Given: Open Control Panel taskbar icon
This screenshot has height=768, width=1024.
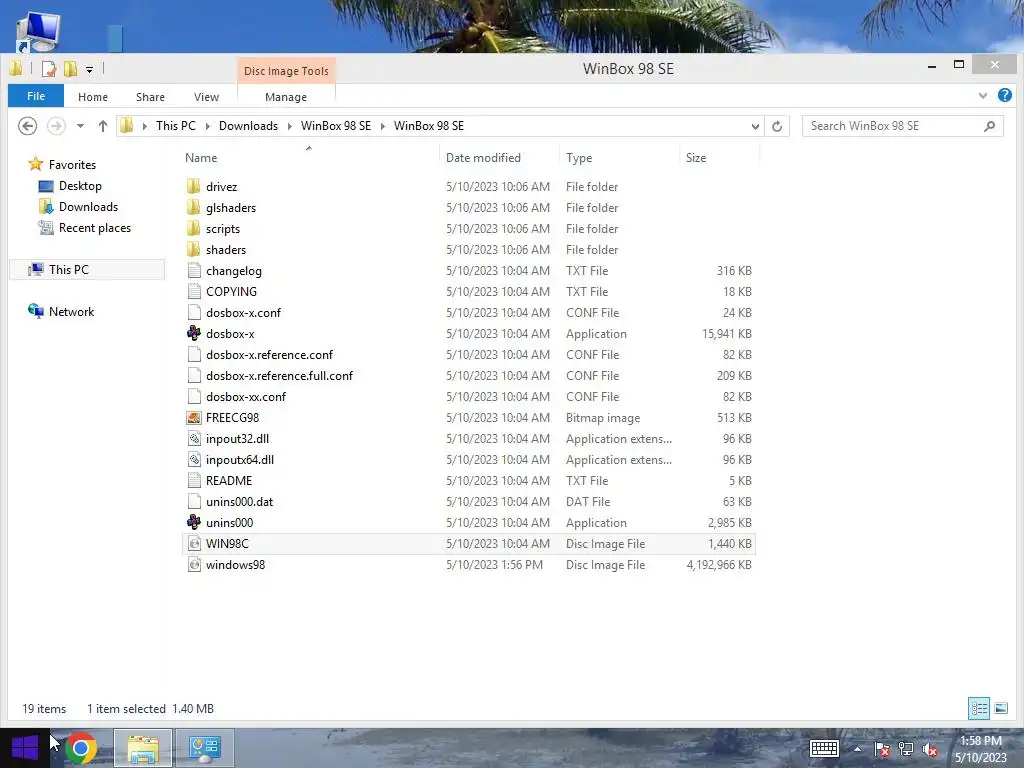Looking at the screenshot, I should tap(204, 748).
